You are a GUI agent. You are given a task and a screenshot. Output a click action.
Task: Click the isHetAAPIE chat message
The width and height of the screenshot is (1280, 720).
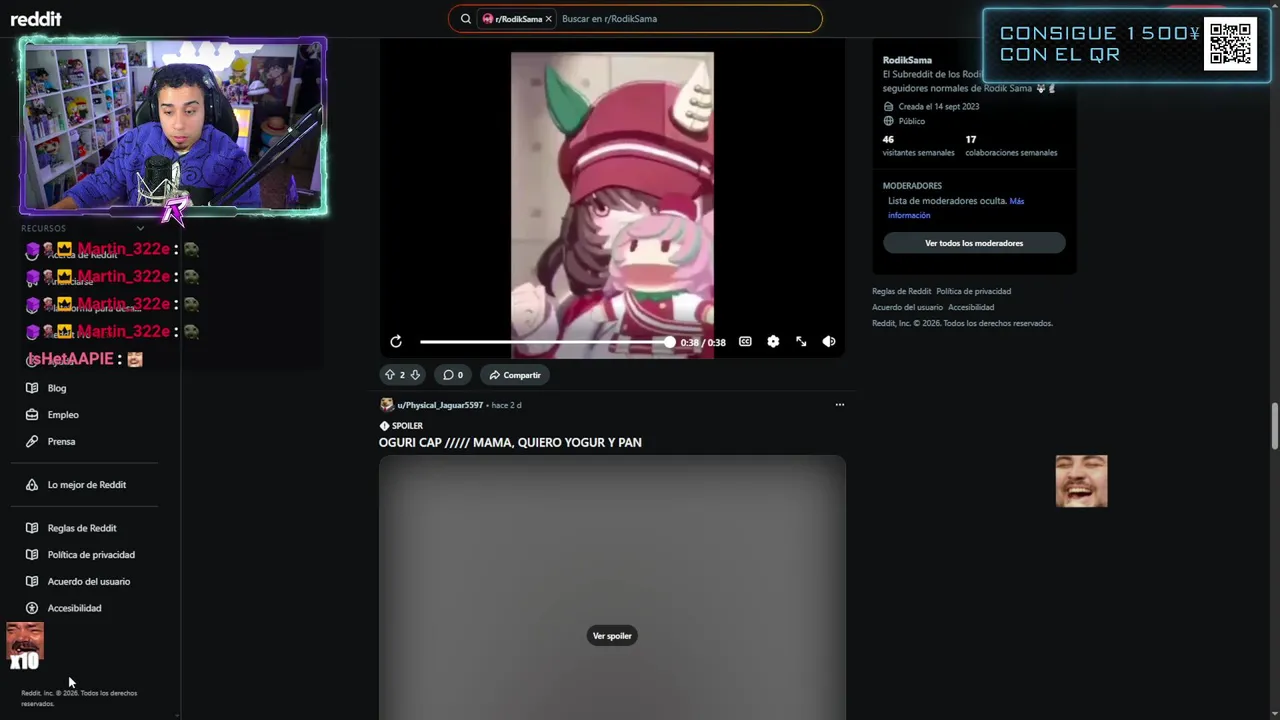(85, 359)
